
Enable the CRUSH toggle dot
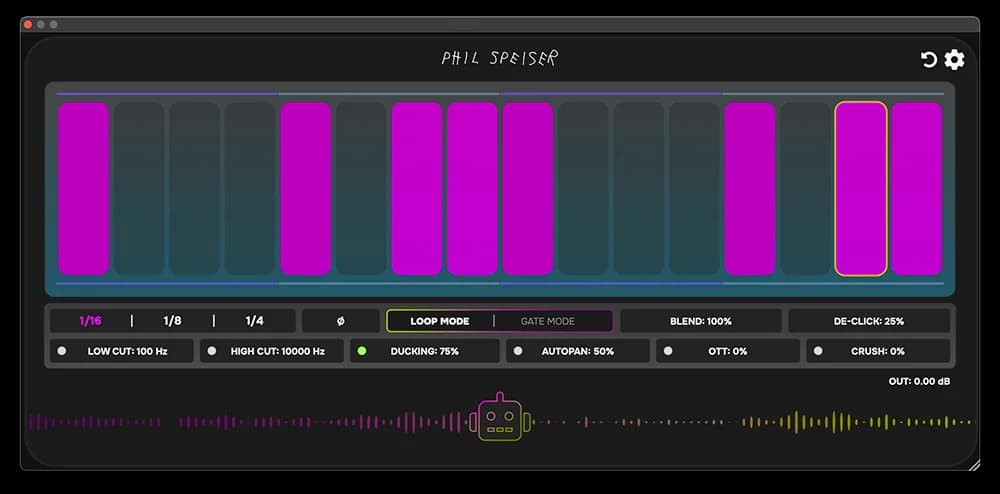818,351
